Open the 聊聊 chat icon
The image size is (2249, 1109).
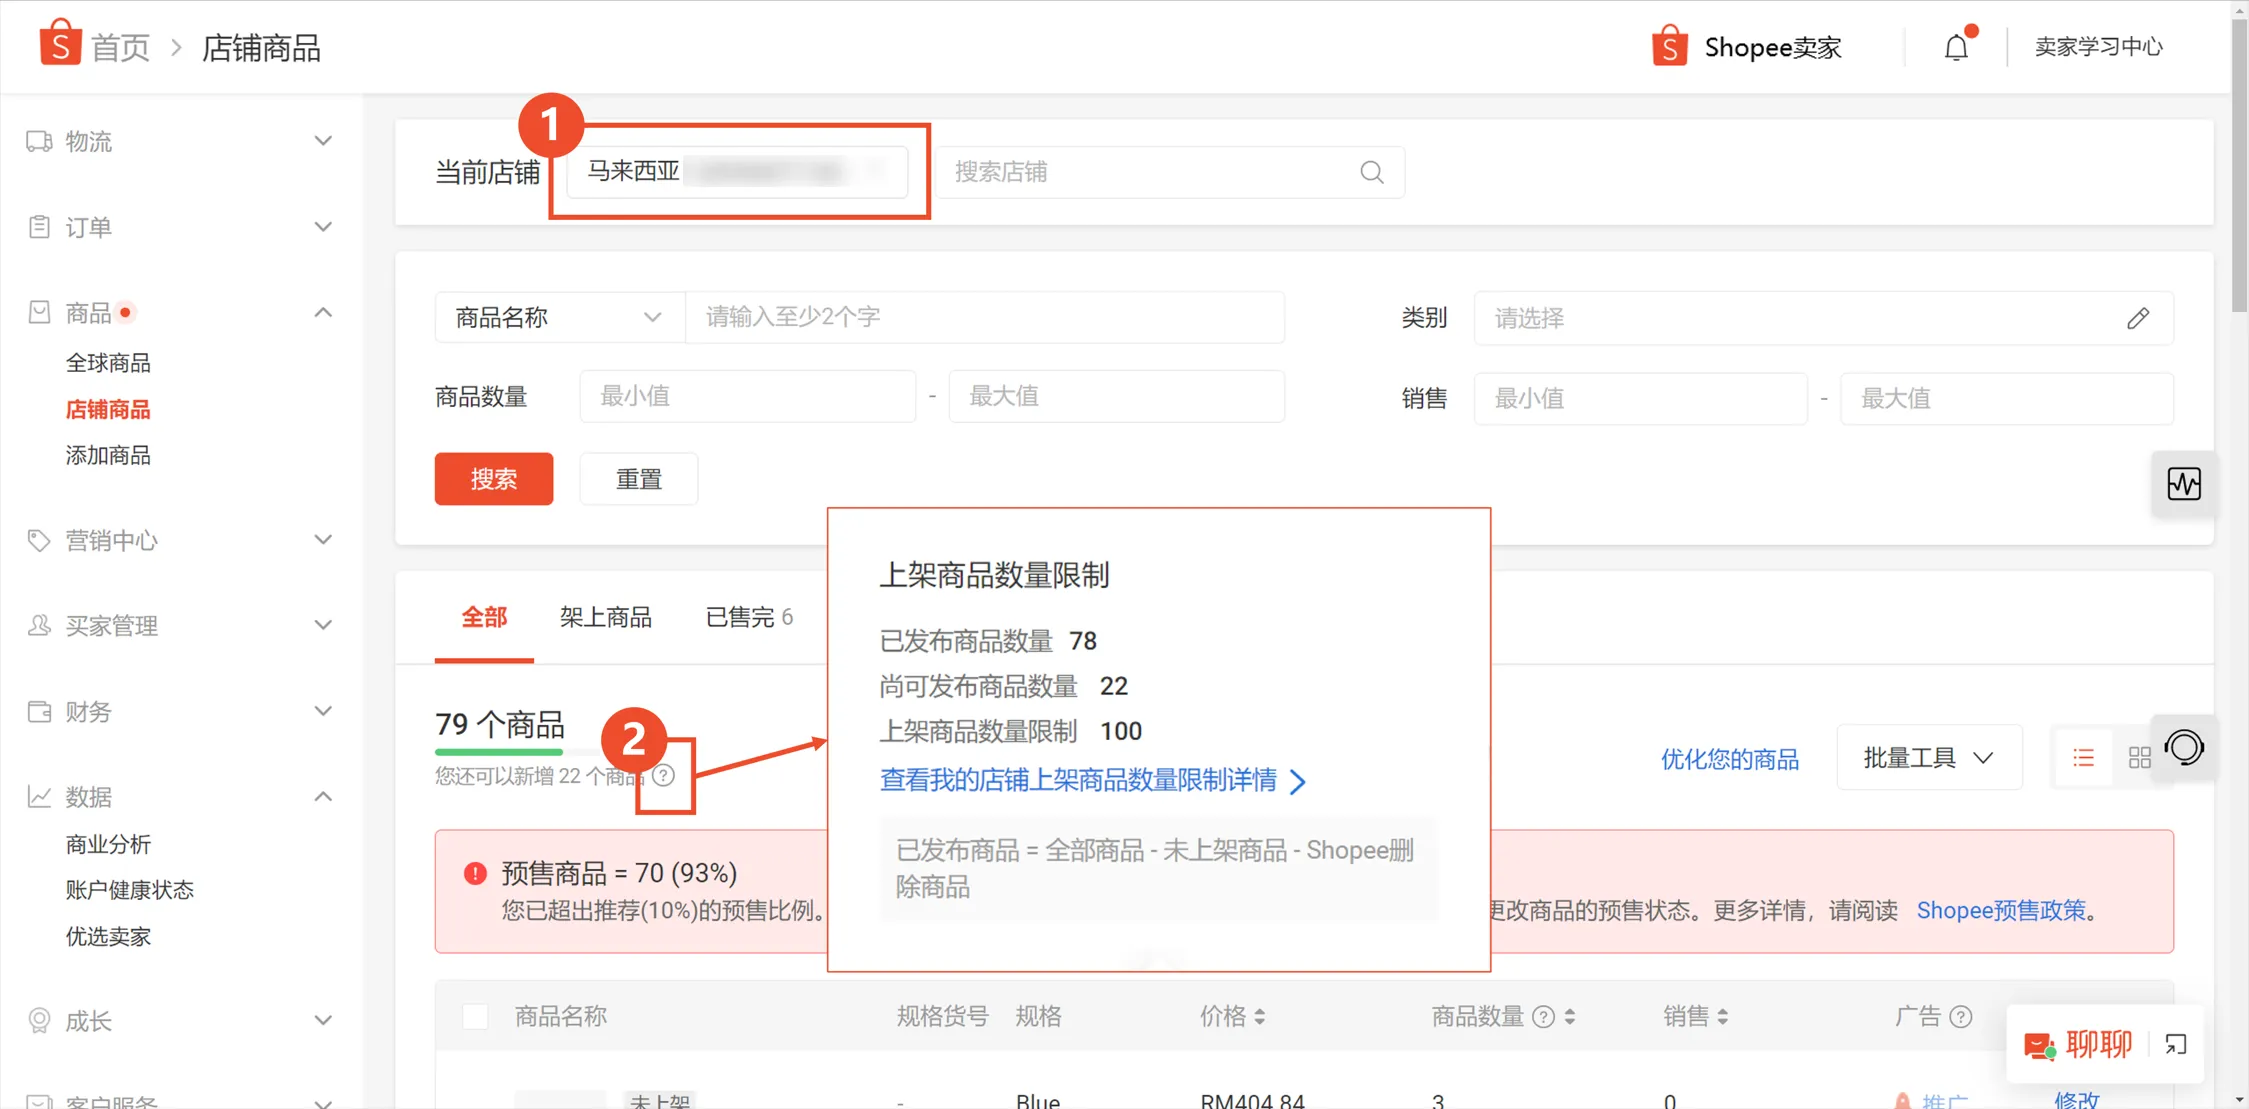2037,1044
